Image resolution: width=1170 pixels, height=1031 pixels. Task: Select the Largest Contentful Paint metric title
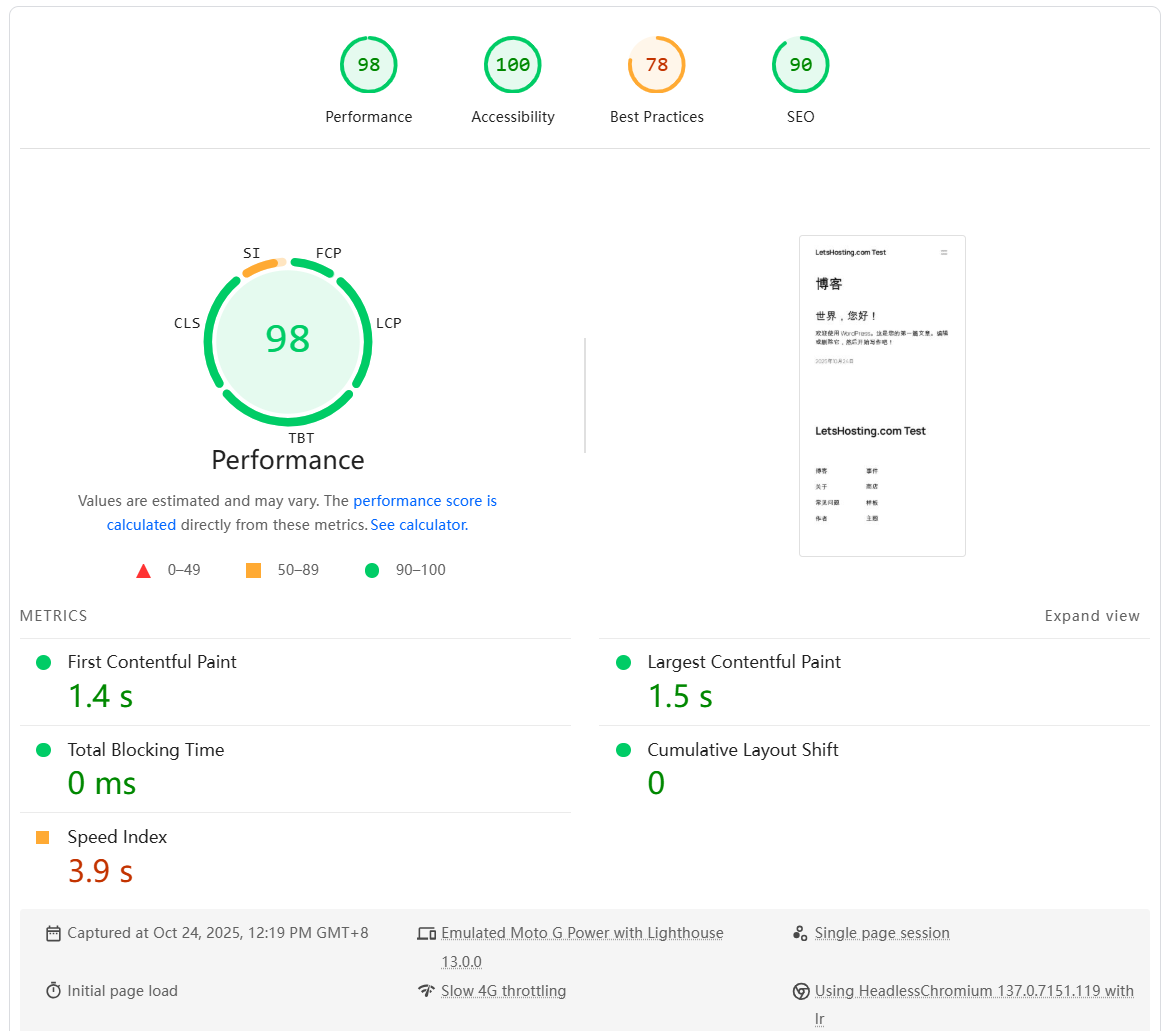click(x=744, y=662)
